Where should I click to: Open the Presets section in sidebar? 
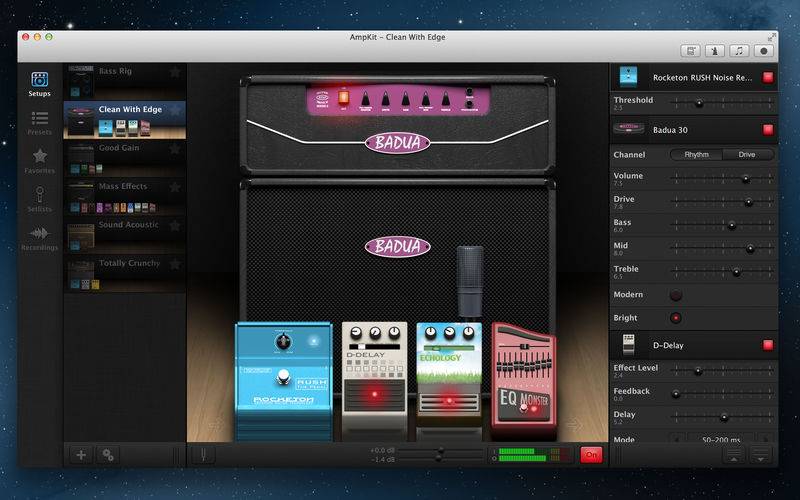tap(39, 123)
